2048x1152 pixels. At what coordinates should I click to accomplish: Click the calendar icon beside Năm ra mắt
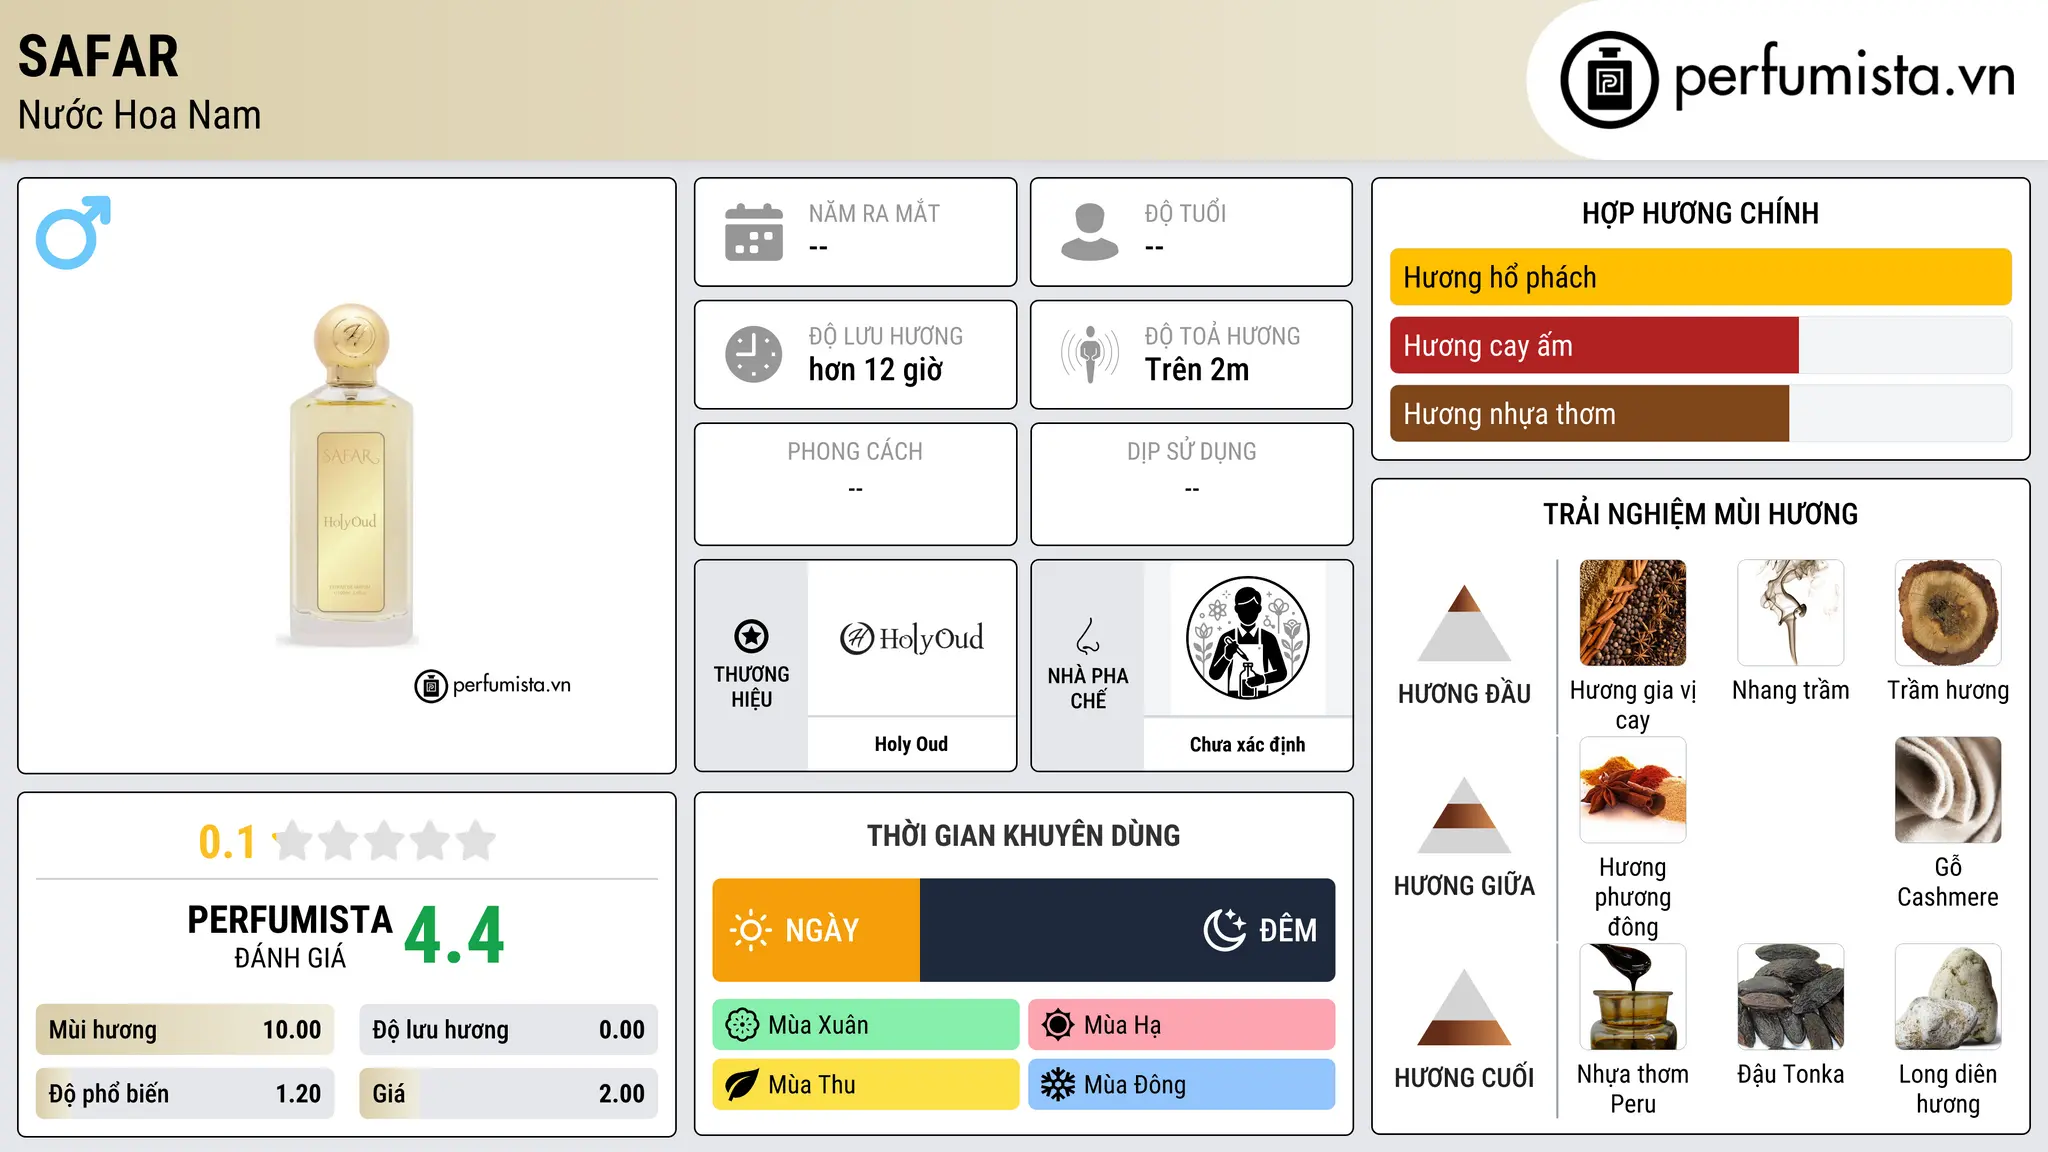coord(754,232)
